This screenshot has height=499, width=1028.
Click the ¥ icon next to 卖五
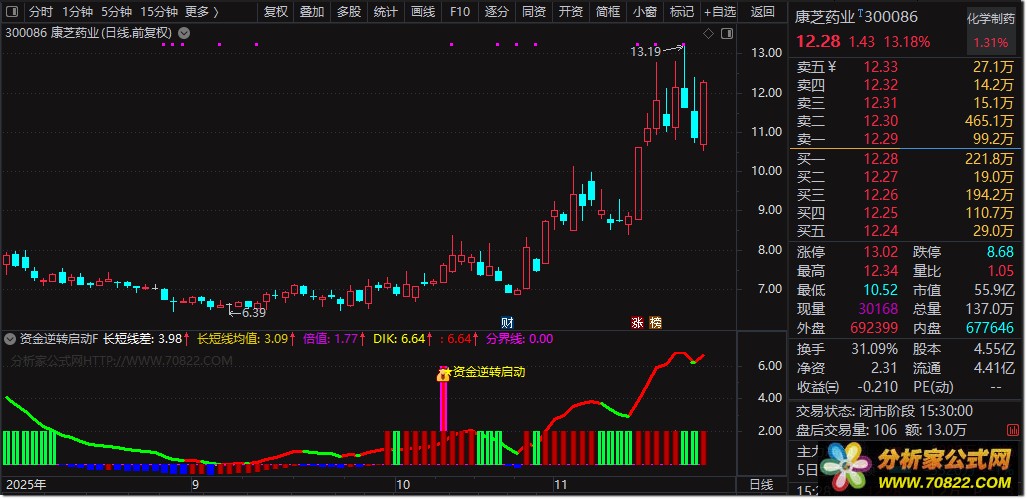point(833,66)
